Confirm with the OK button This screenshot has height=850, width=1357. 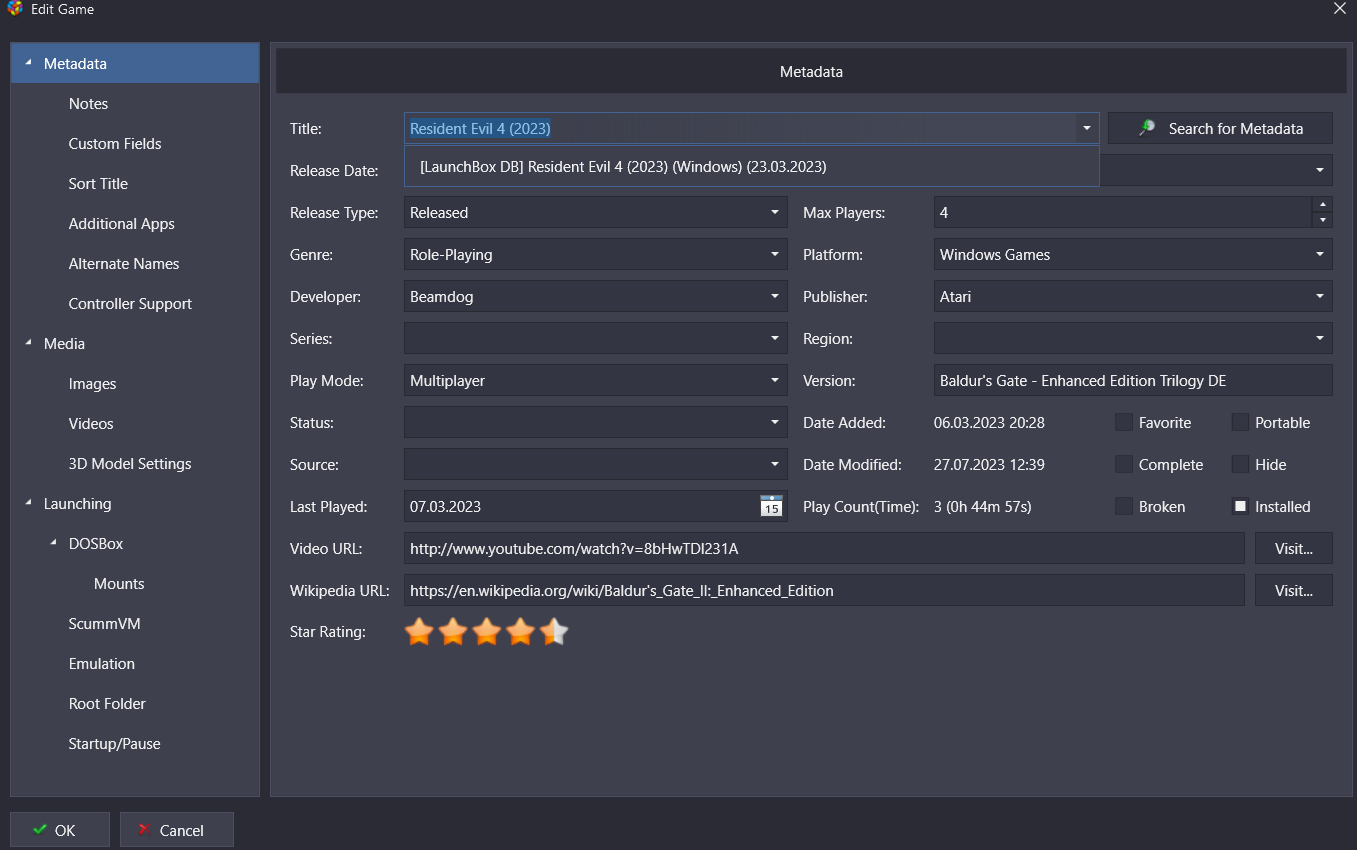tap(60, 830)
